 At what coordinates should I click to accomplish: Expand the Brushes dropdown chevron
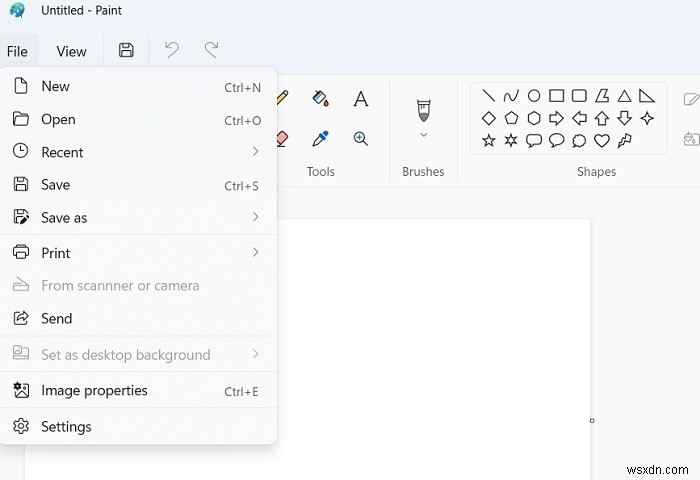(424, 134)
